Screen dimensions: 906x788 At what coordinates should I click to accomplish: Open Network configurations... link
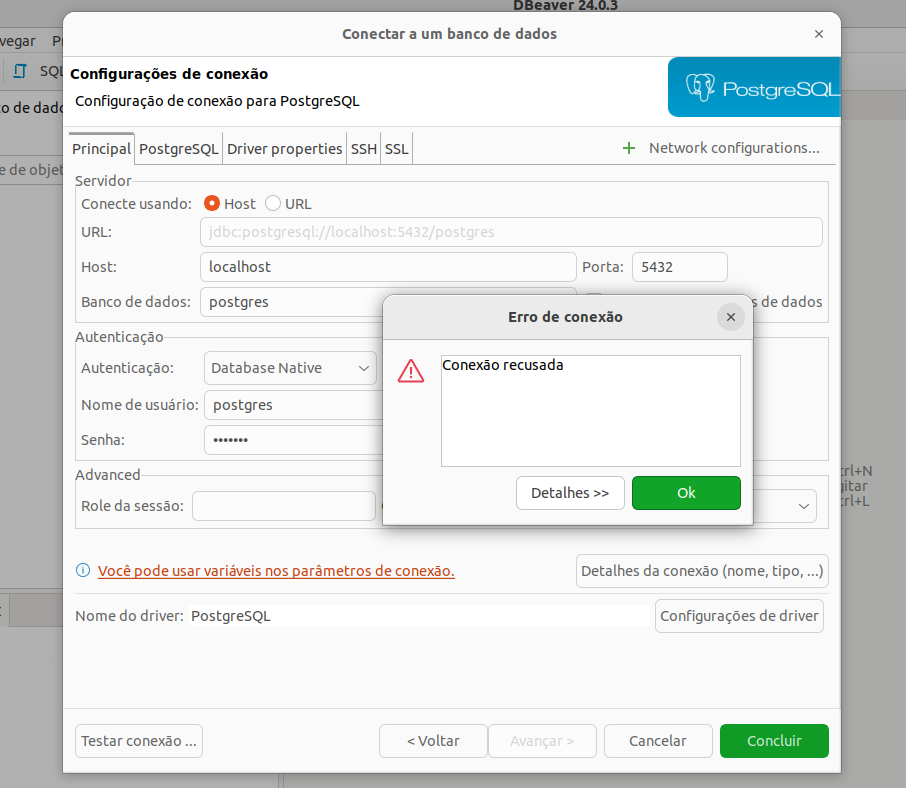click(734, 148)
